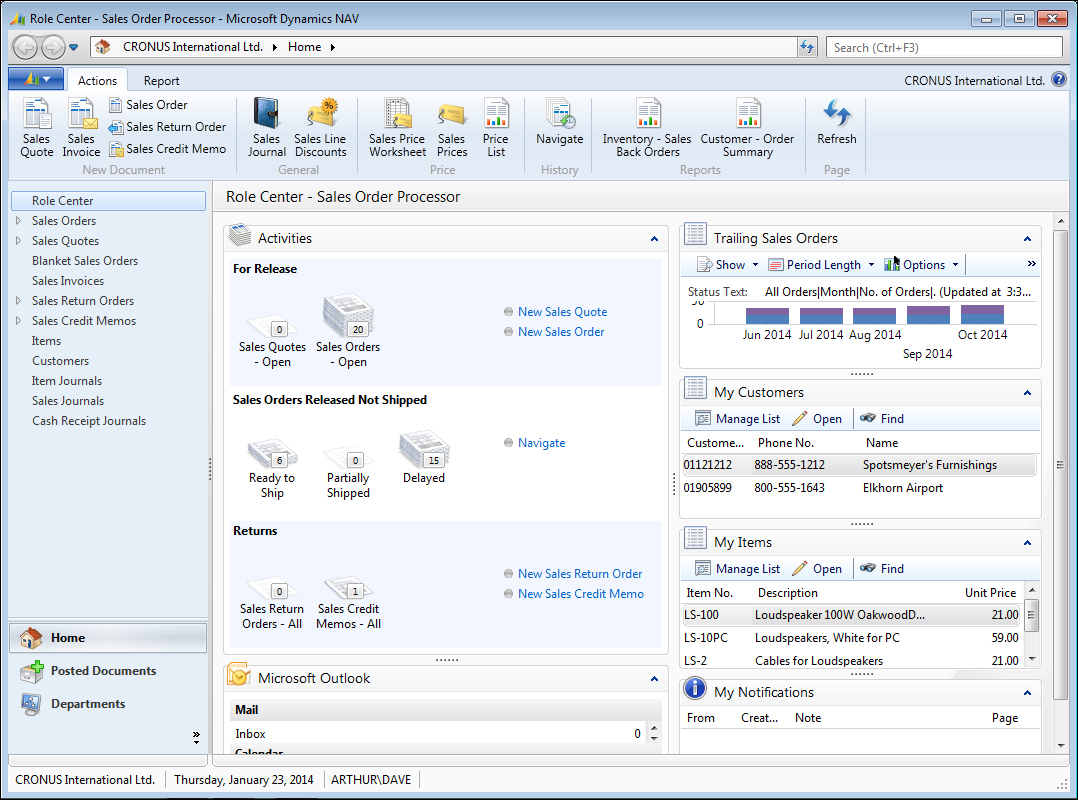Select the Oct 2014 bar in chart
Image resolution: width=1078 pixels, height=800 pixels.
(982, 315)
